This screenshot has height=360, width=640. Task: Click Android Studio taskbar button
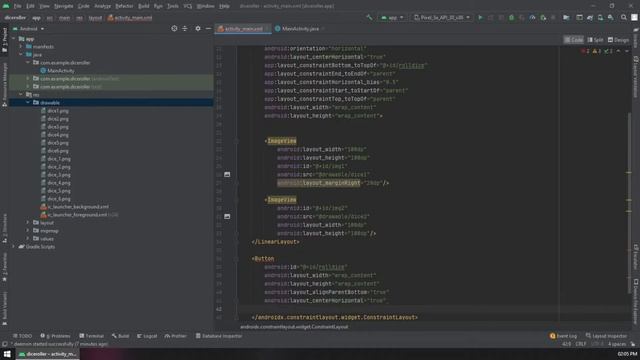pos(47,354)
